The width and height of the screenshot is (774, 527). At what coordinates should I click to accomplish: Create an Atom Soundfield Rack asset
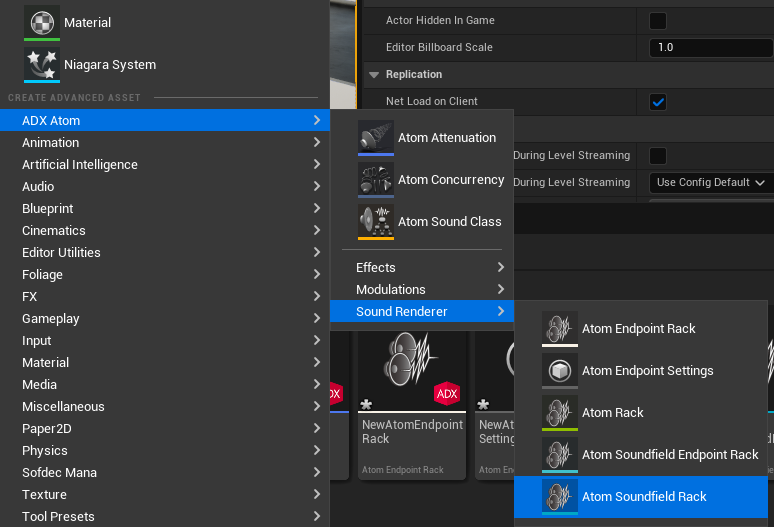point(643,496)
